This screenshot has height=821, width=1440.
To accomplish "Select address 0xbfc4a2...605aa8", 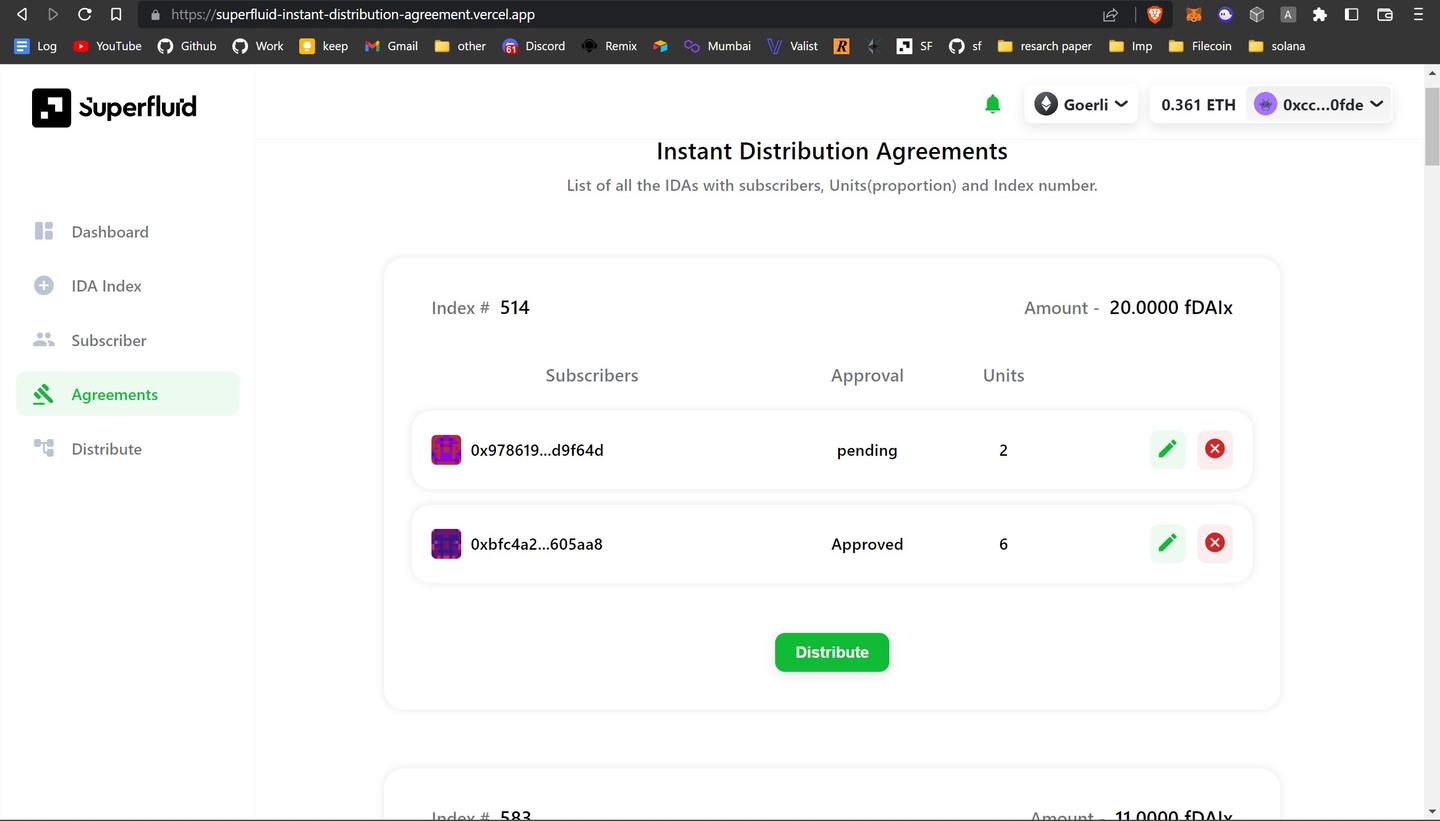I will (537, 544).
